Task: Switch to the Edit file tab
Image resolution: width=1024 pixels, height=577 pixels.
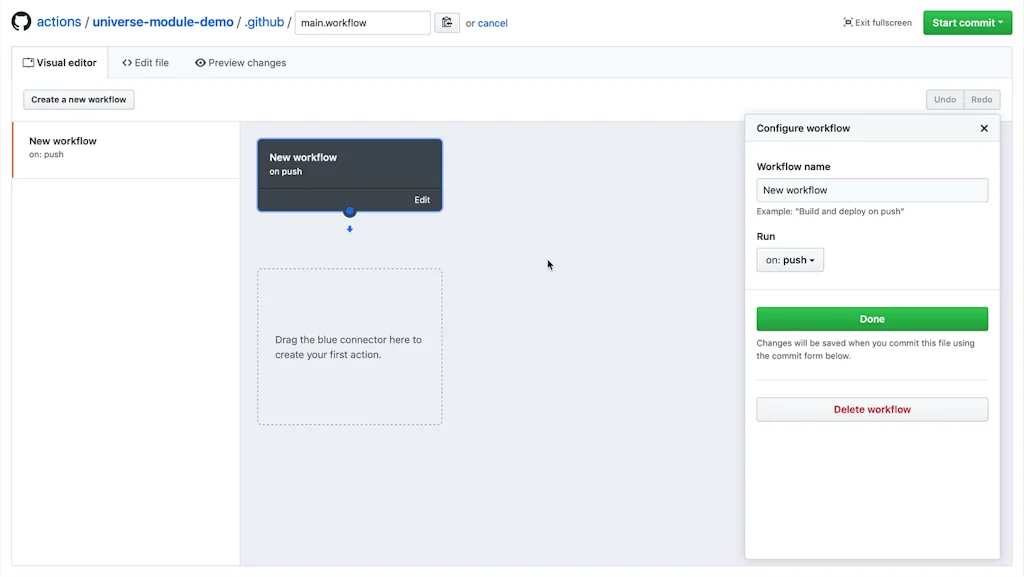Action: (145, 62)
